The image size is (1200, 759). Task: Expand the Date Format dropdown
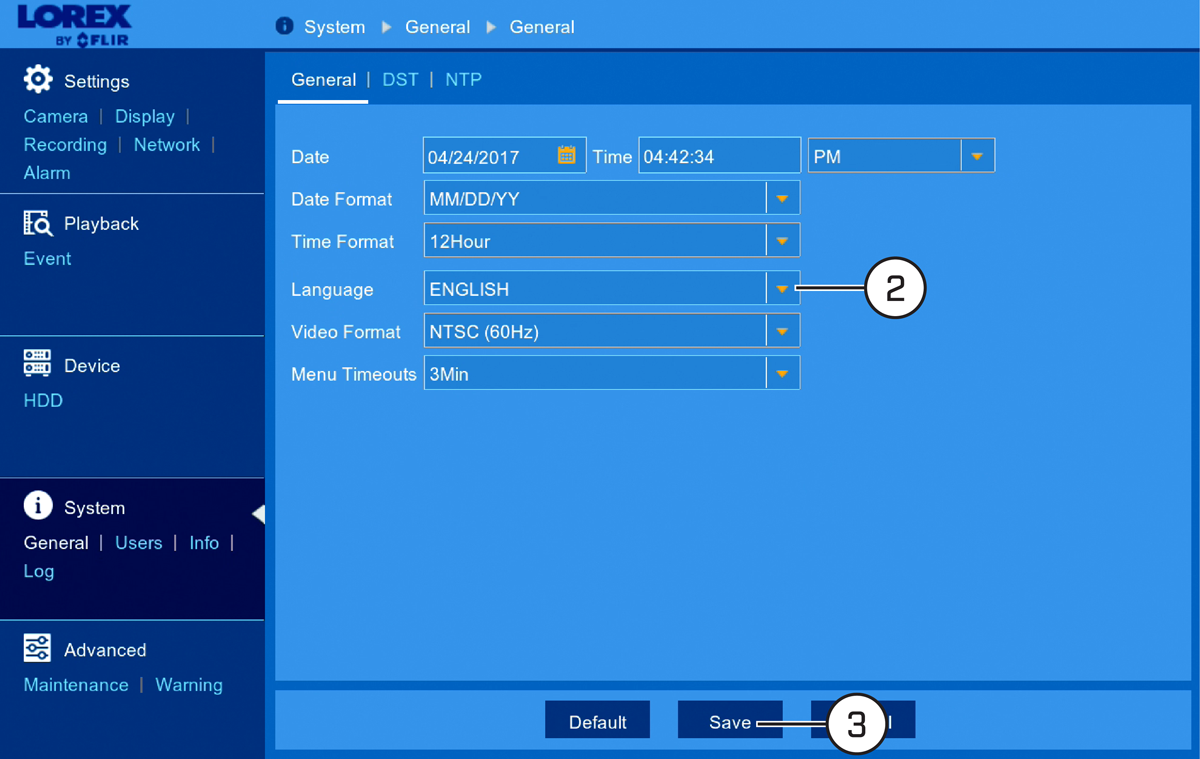point(782,199)
